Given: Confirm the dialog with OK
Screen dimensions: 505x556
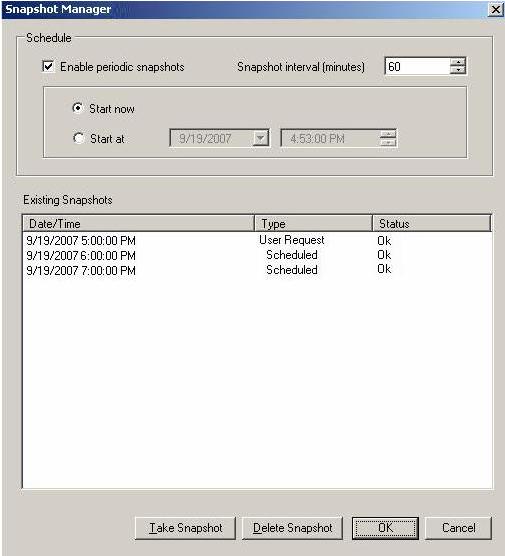Looking at the screenshot, I should coord(385,528).
